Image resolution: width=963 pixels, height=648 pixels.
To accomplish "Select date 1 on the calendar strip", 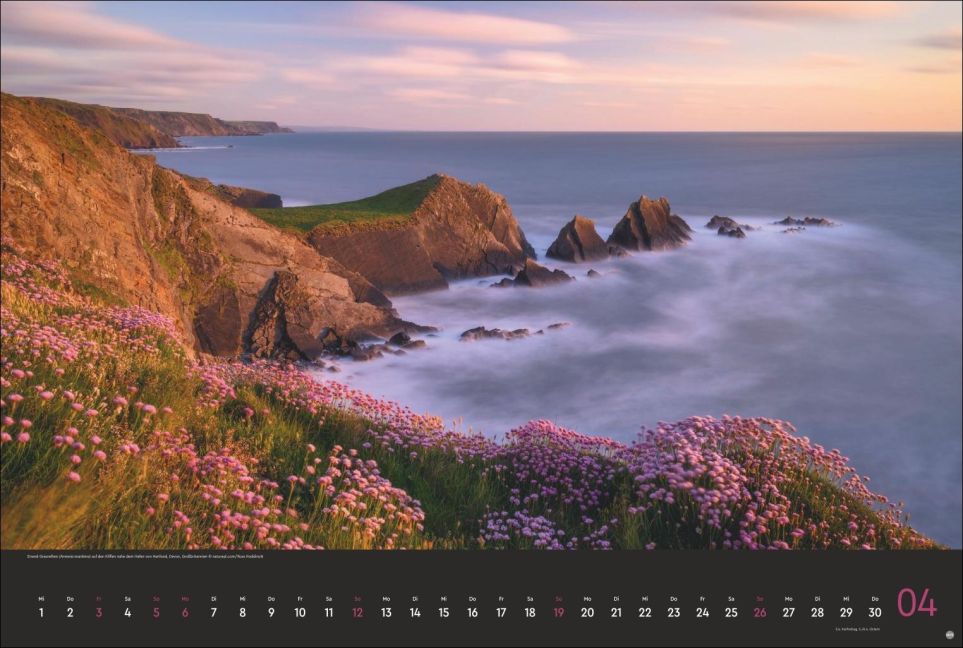I will coord(41,612).
